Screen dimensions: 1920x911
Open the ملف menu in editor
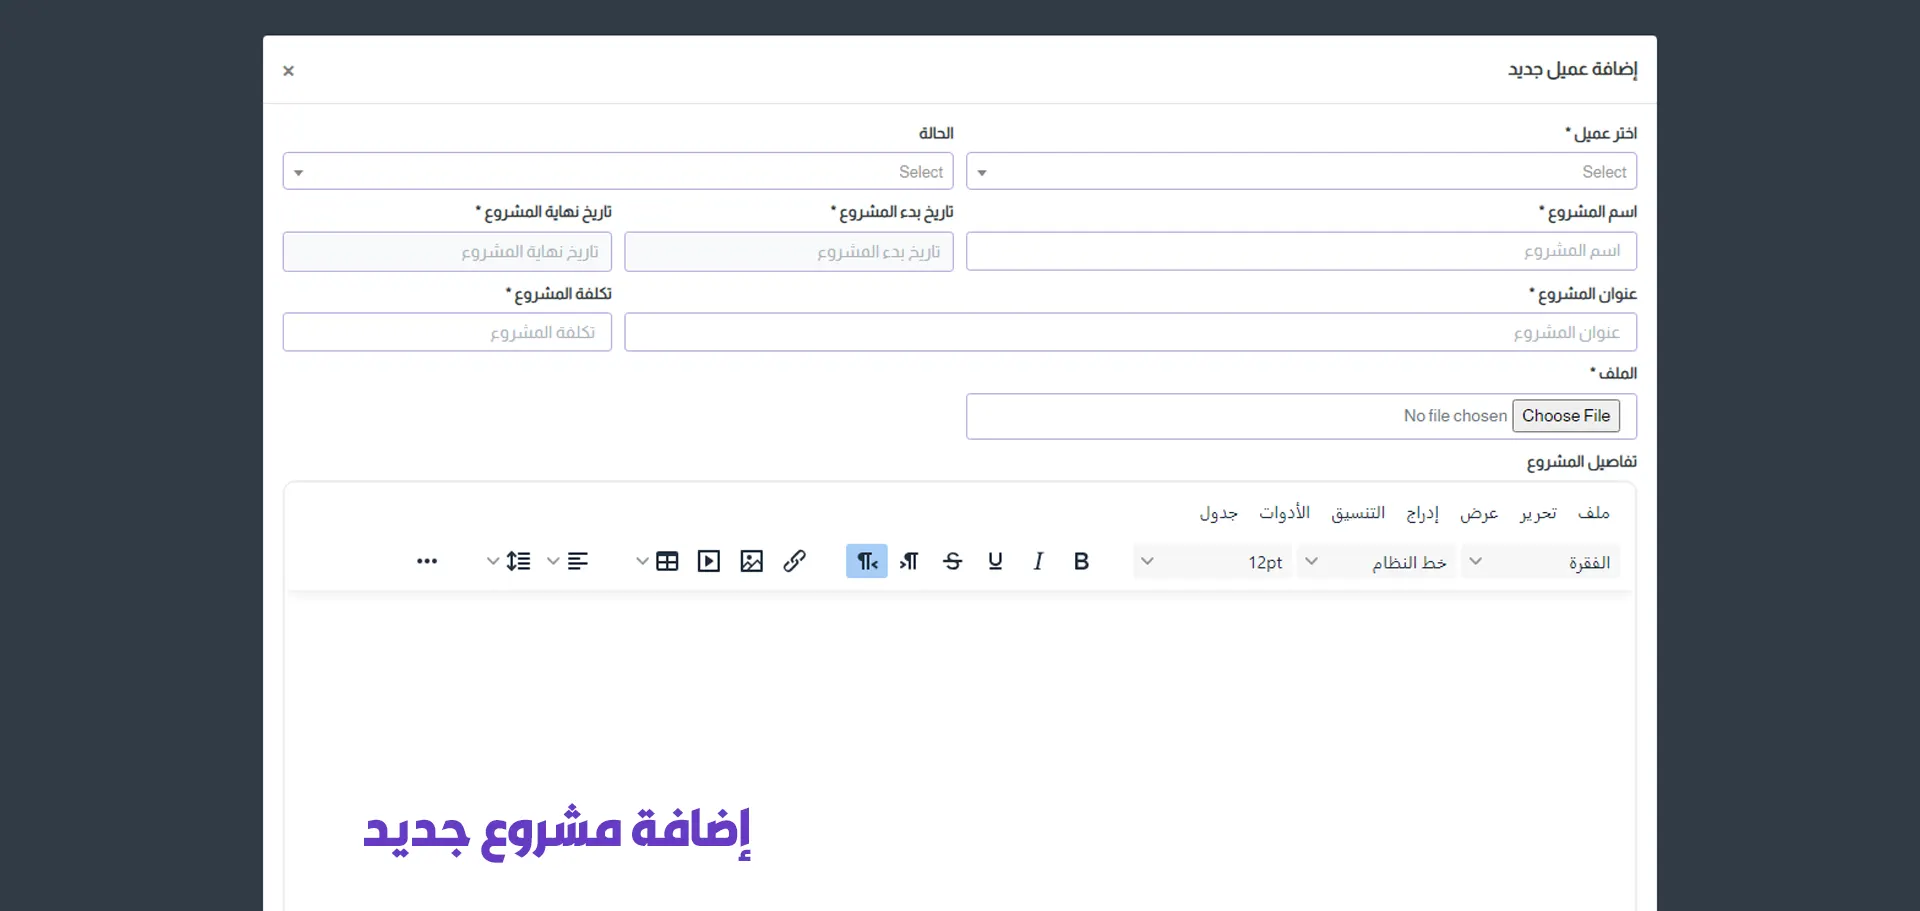(1593, 513)
